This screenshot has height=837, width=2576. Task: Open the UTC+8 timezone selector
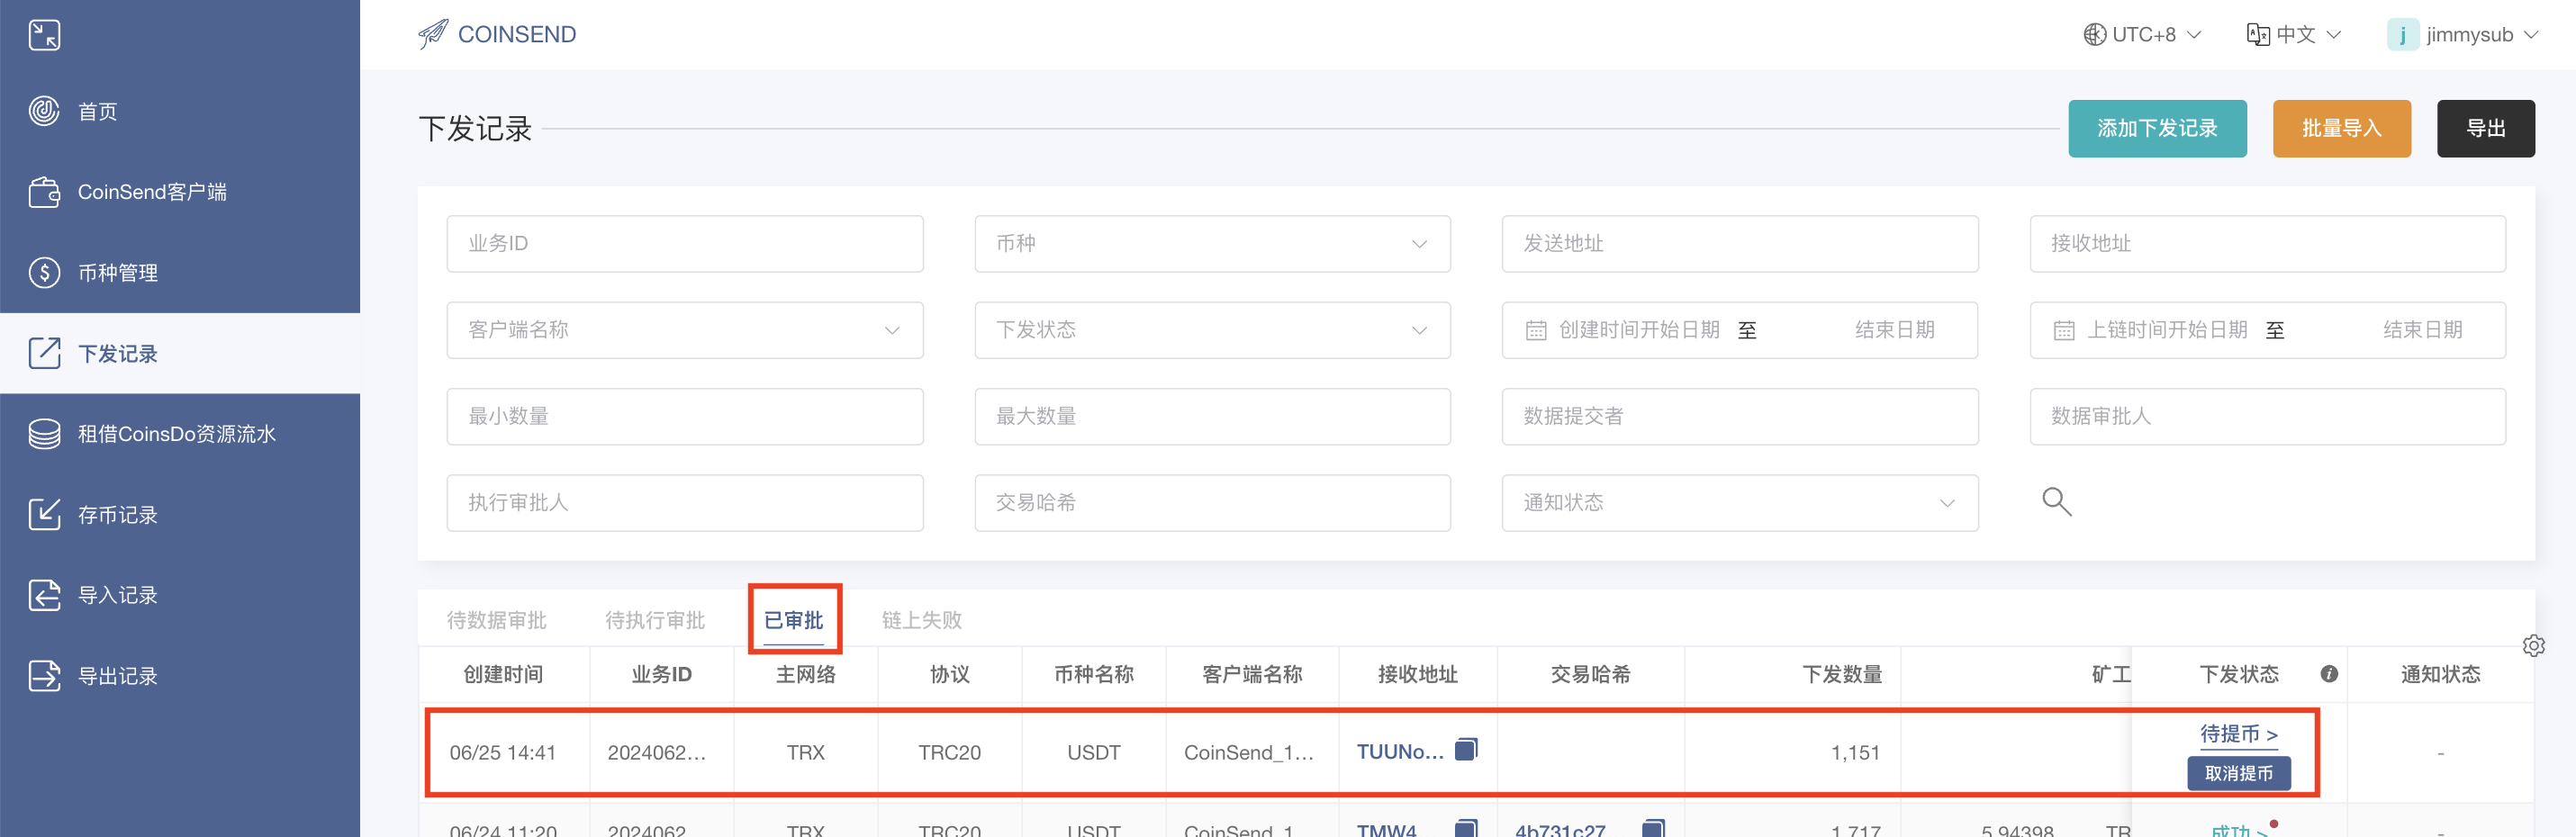[2141, 35]
